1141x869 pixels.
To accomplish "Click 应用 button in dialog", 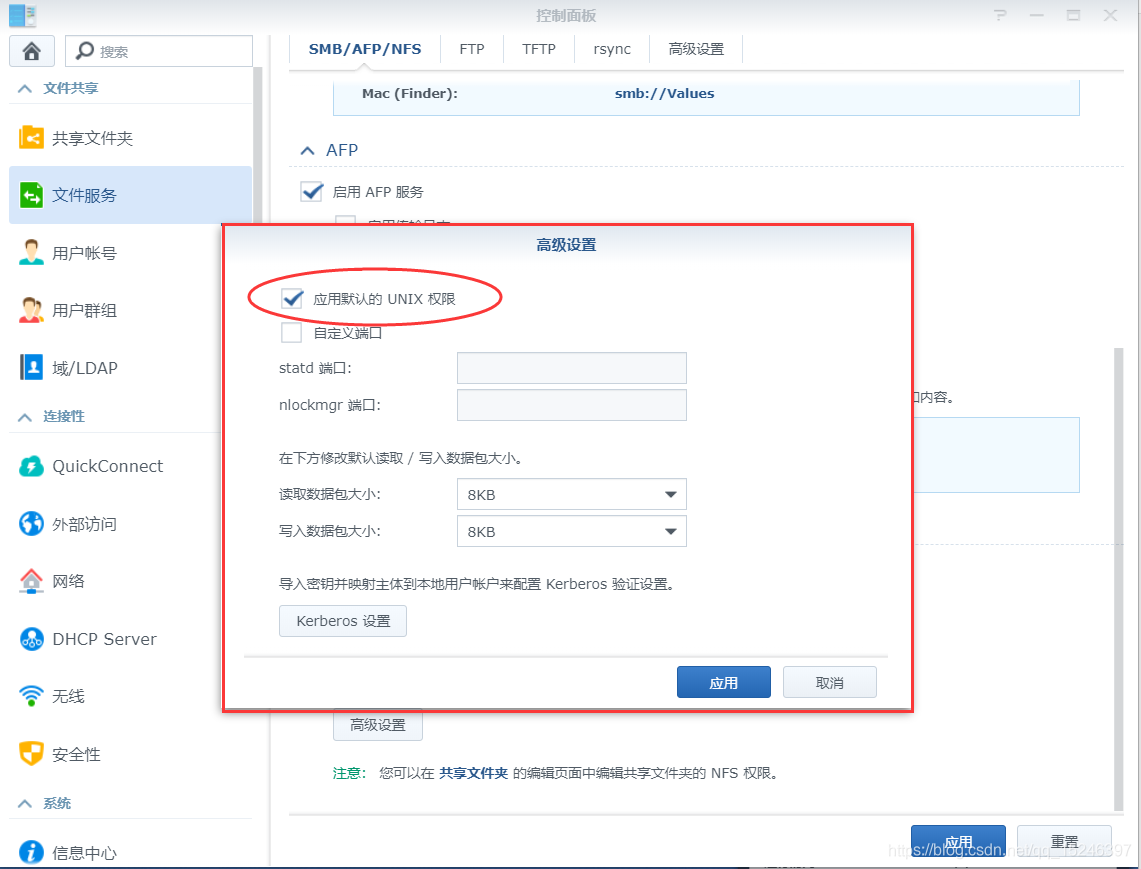I will (723, 682).
